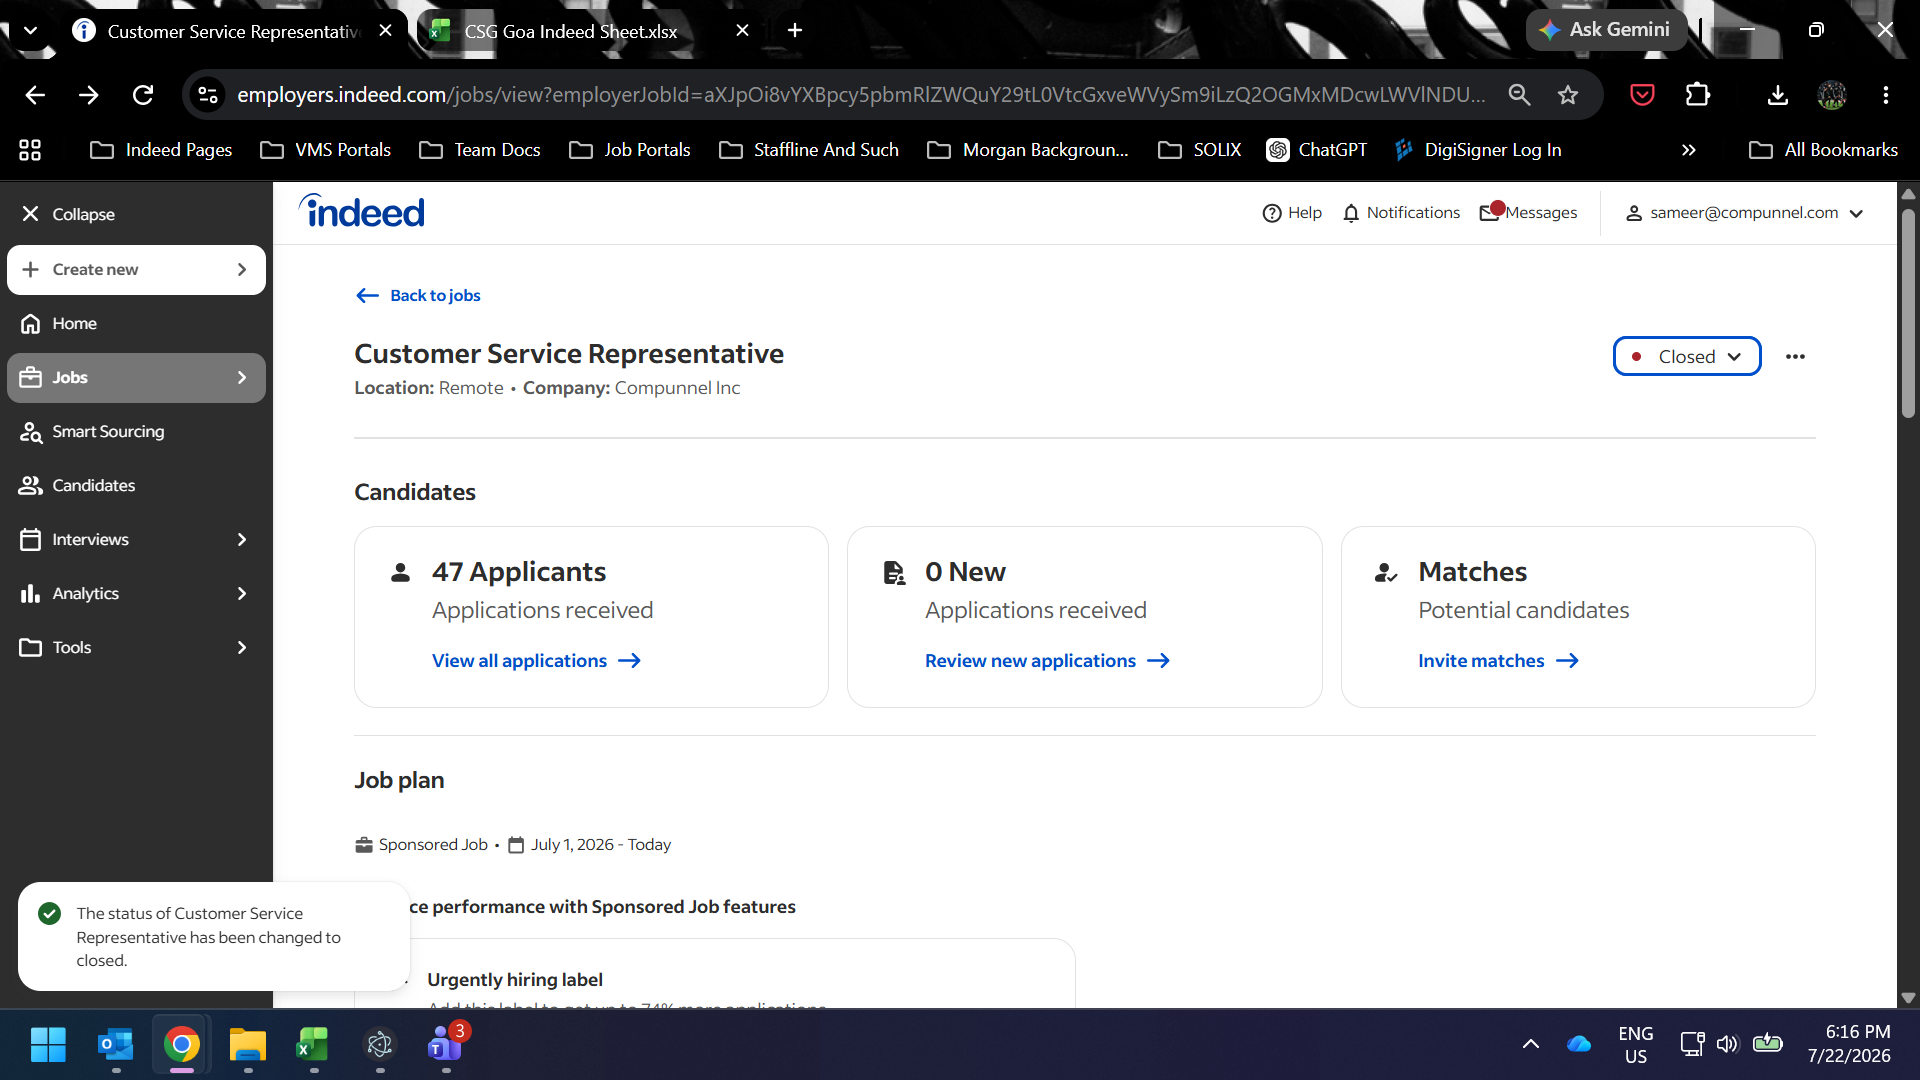Viewport: 1920px width, 1080px height.
Task: Open the Windows Start menu
Action: coord(48,1045)
